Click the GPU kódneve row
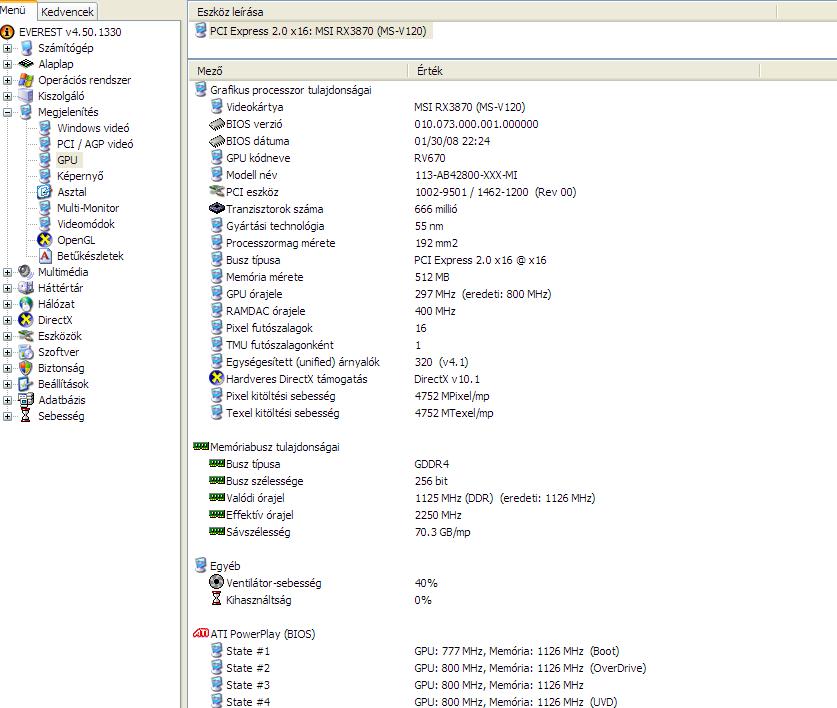Screen dimensions: 837x708 coord(258,158)
